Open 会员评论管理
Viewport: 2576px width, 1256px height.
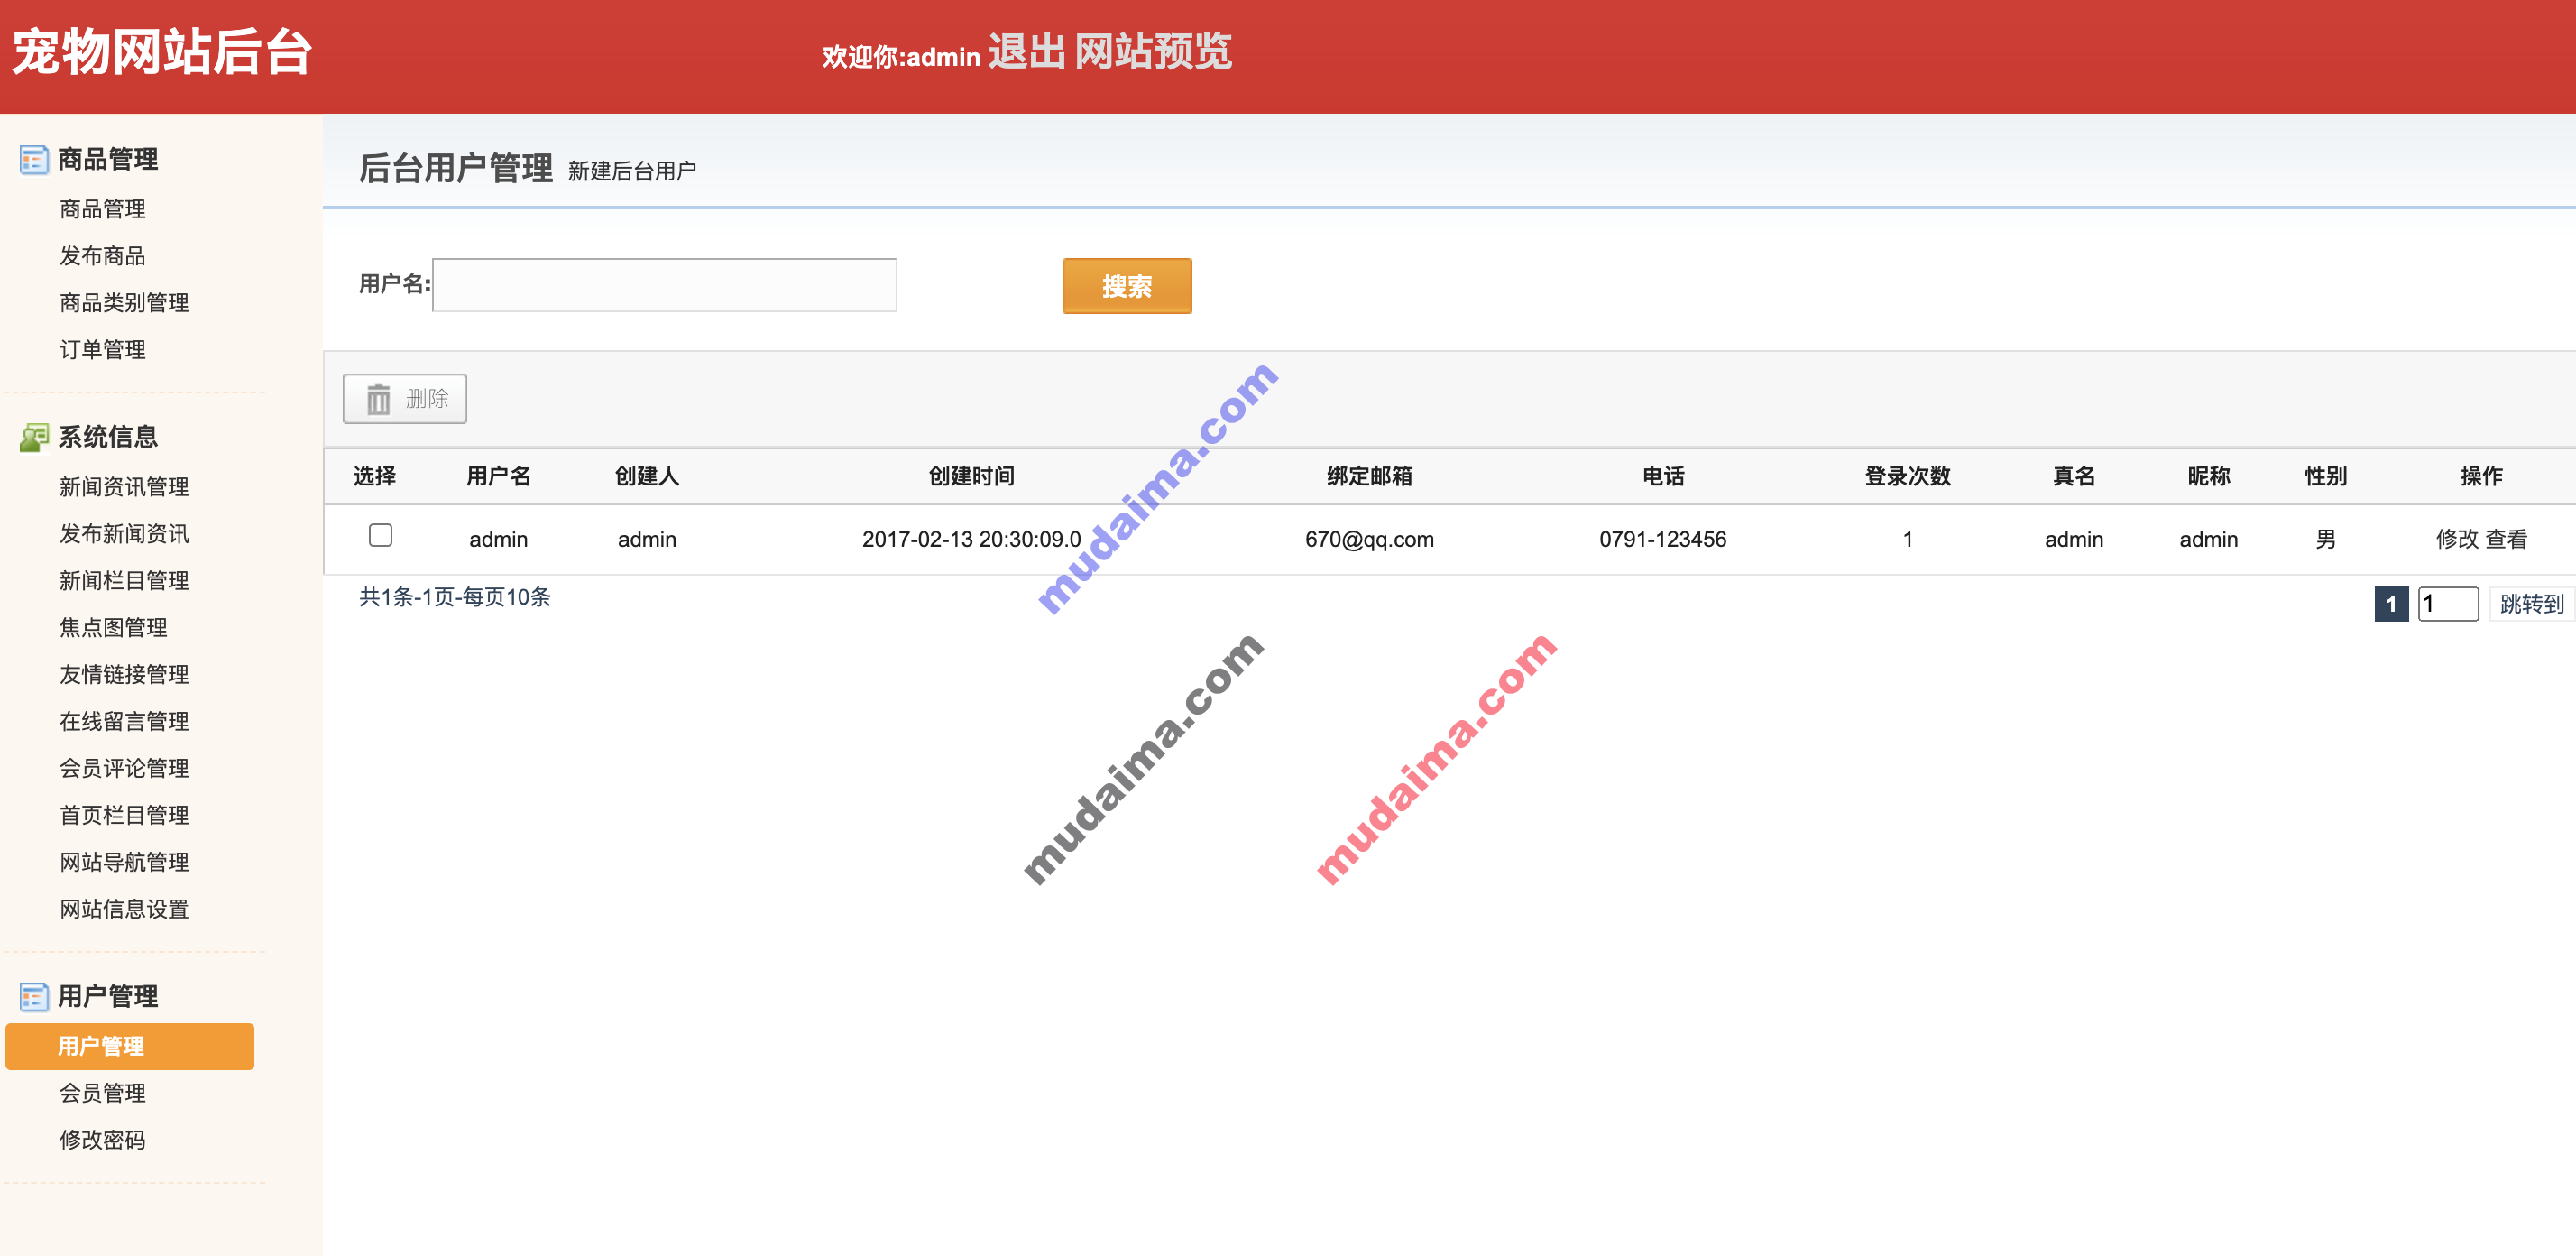(124, 769)
